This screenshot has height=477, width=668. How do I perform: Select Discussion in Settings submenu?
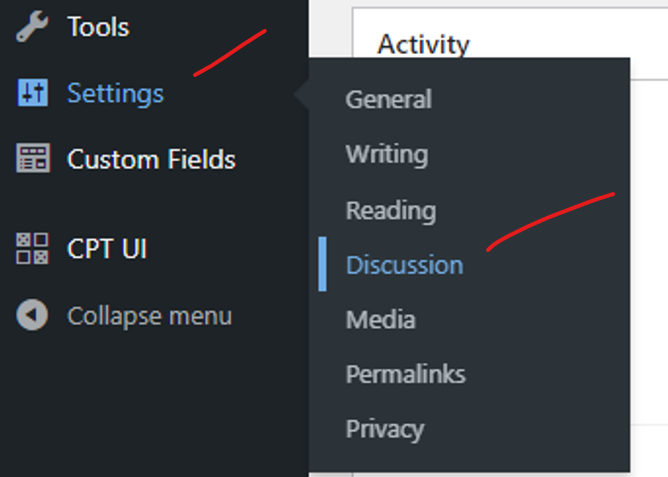[x=404, y=265]
